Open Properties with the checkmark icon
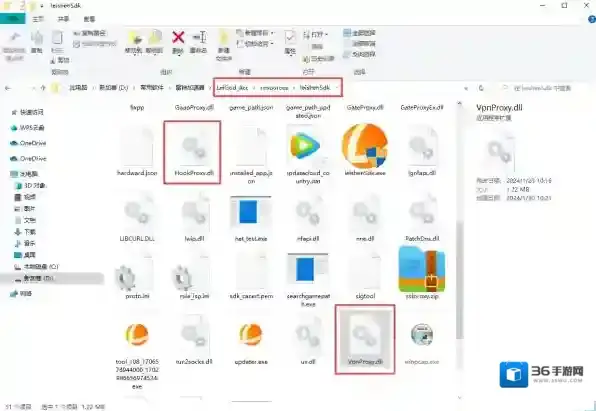Screen dimensions: 596x411 pos(290,38)
